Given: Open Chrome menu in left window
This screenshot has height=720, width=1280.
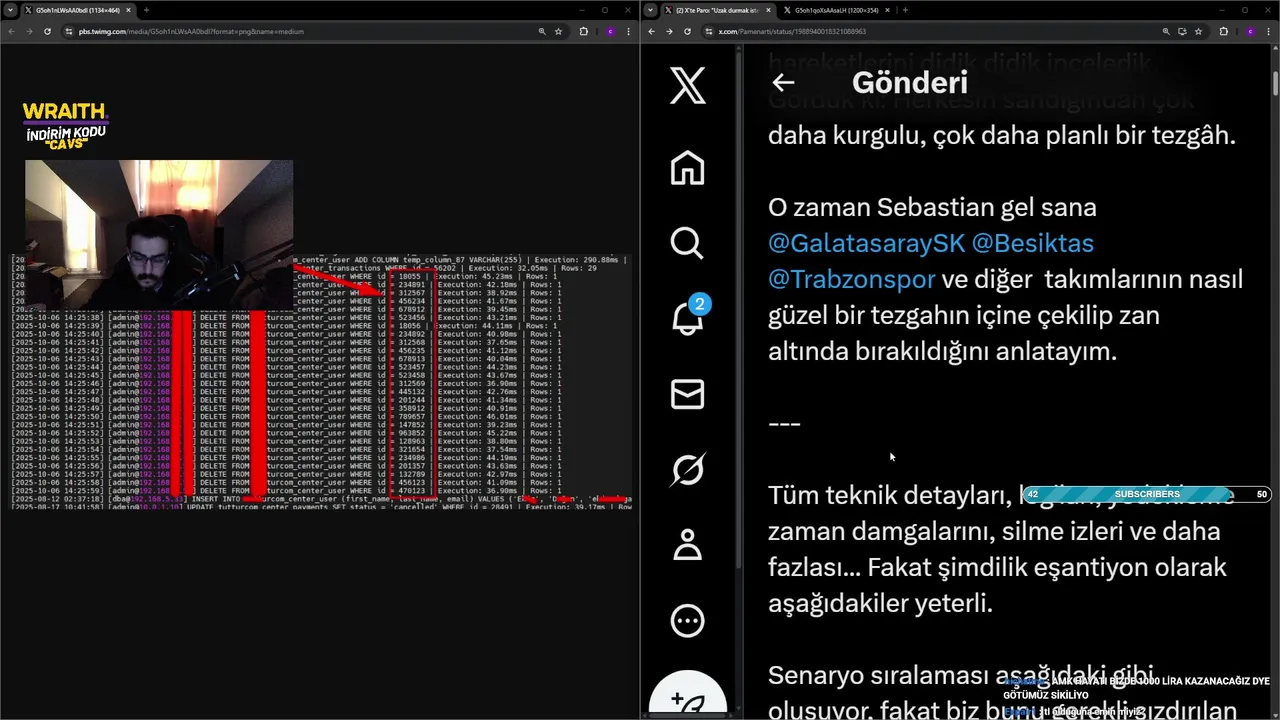Looking at the screenshot, I should pos(629,31).
